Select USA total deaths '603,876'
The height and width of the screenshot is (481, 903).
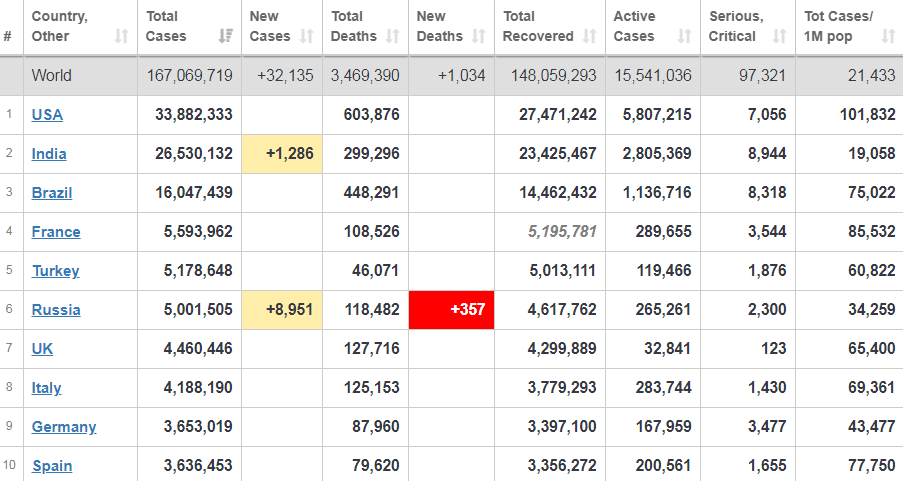coord(371,115)
